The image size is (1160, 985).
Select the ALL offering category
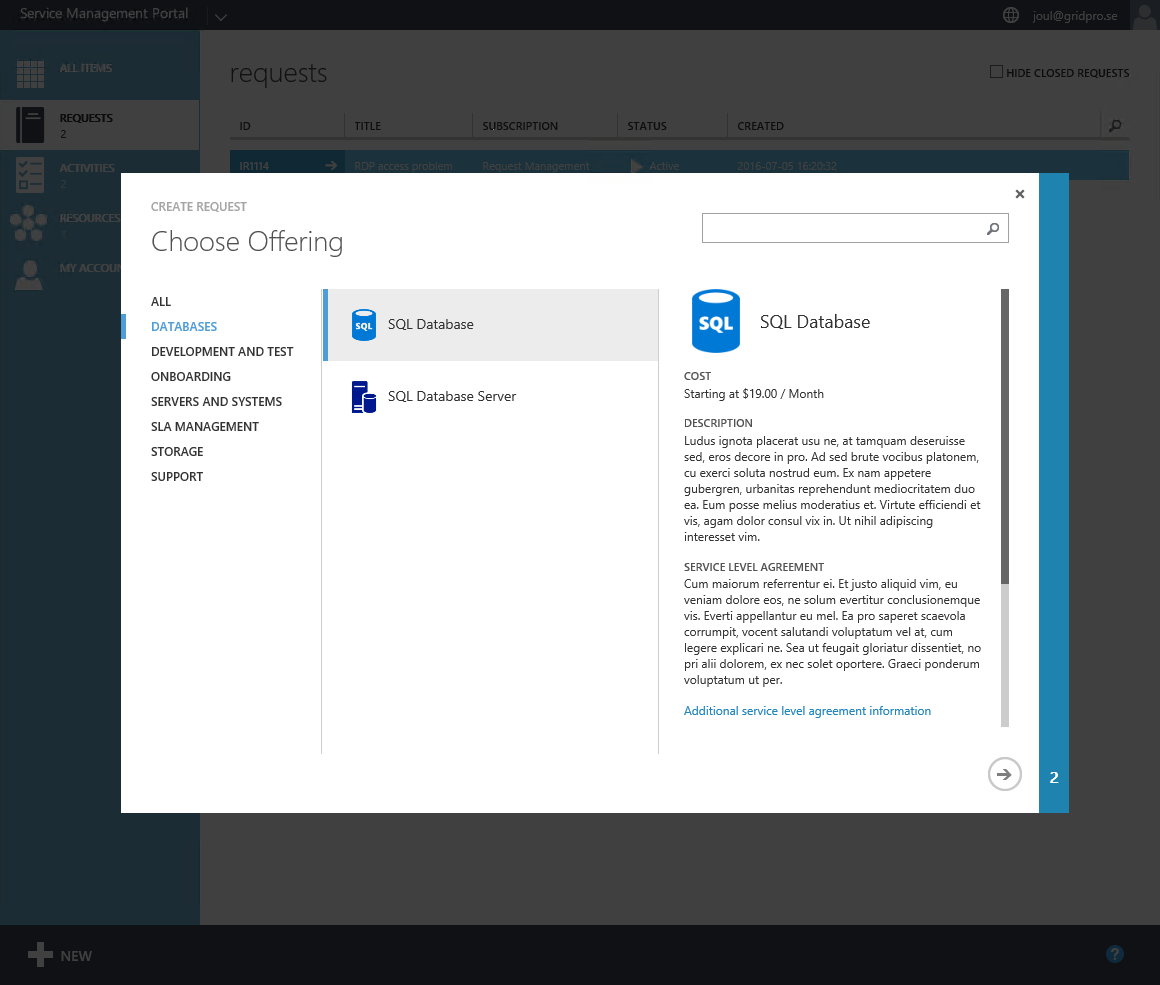161,302
